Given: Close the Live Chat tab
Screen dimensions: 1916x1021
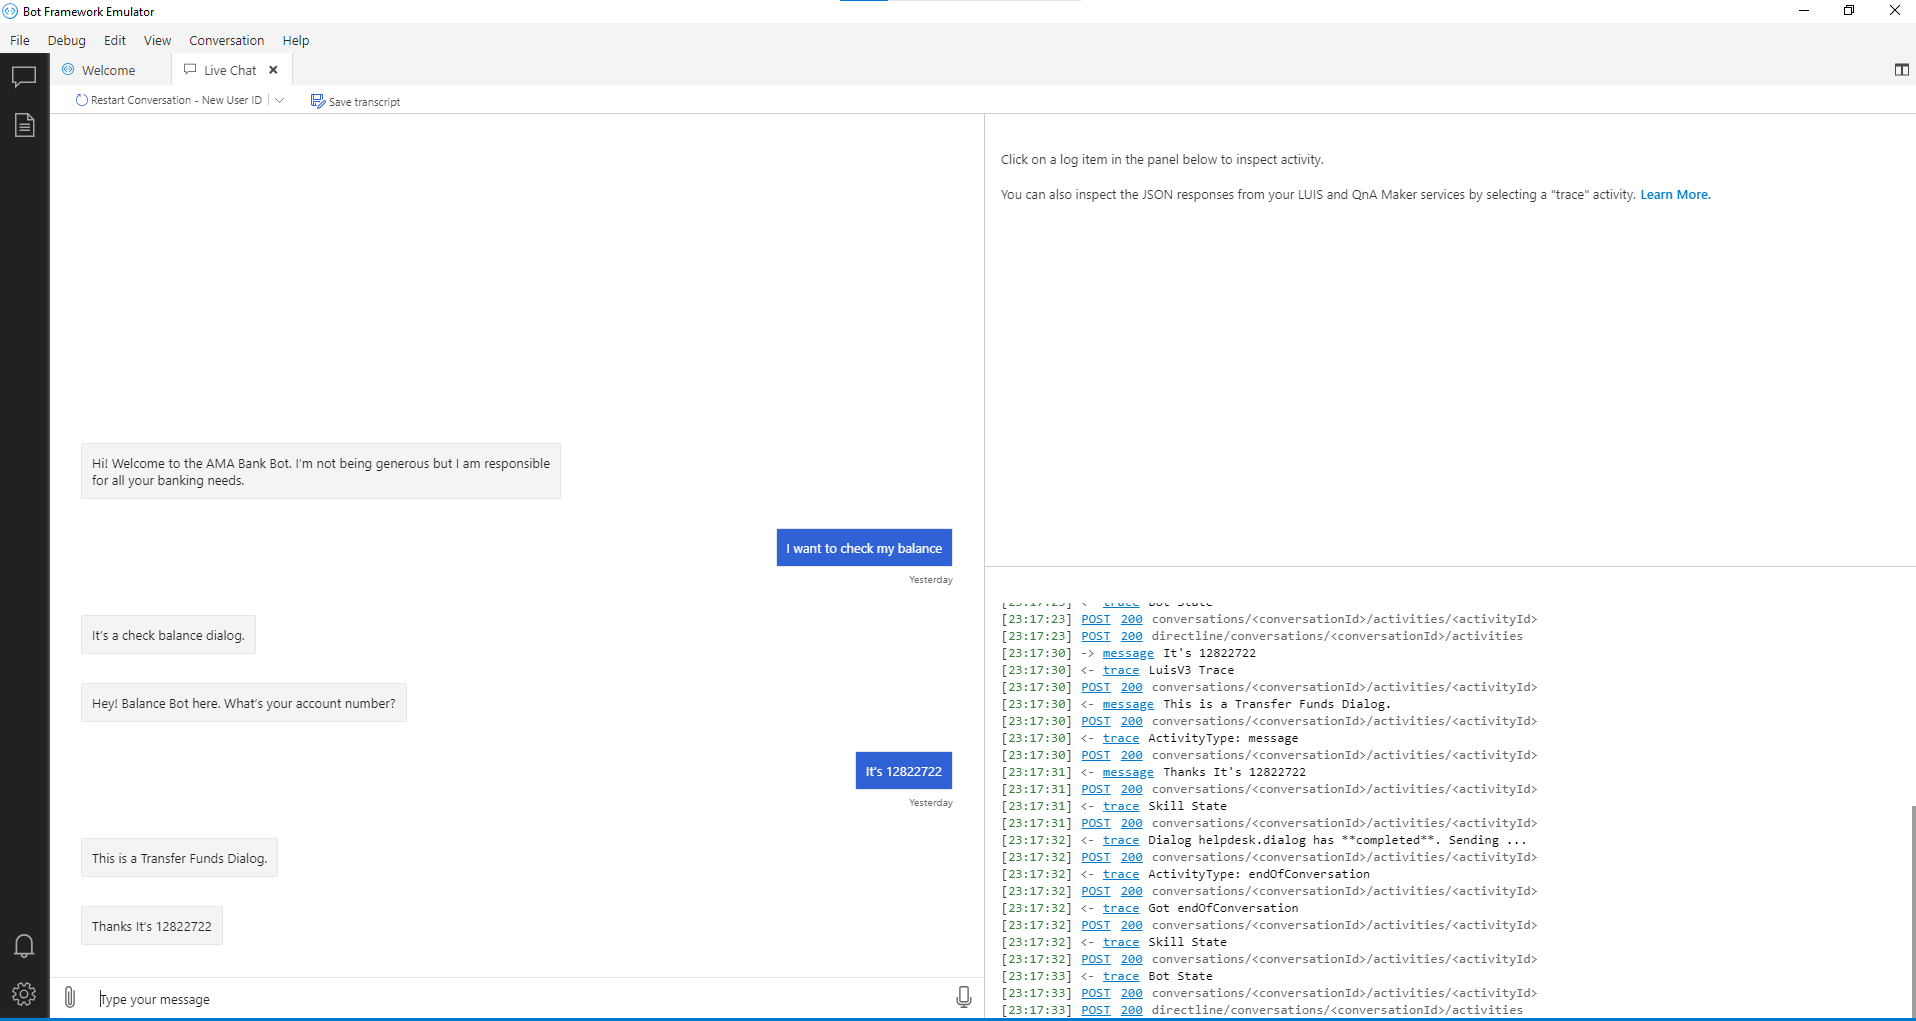Looking at the screenshot, I should 273,70.
